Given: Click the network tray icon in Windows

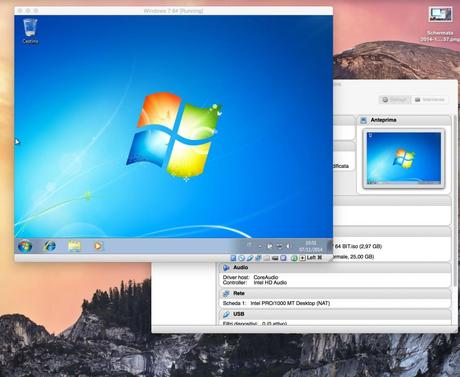Looking at the screenshot, I should click(279, 246).
